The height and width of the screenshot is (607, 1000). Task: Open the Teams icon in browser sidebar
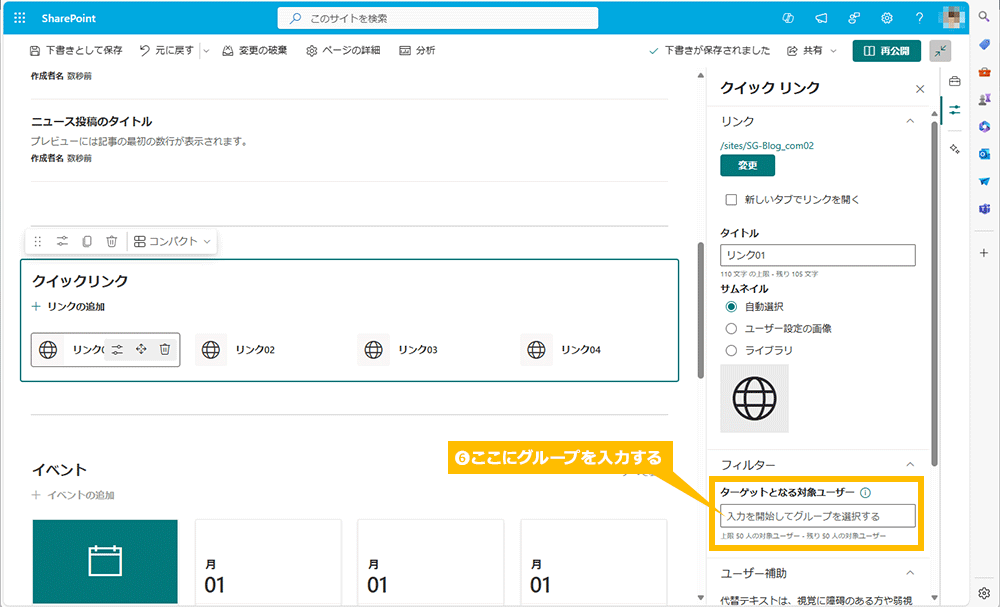click(x=984, y=208)
